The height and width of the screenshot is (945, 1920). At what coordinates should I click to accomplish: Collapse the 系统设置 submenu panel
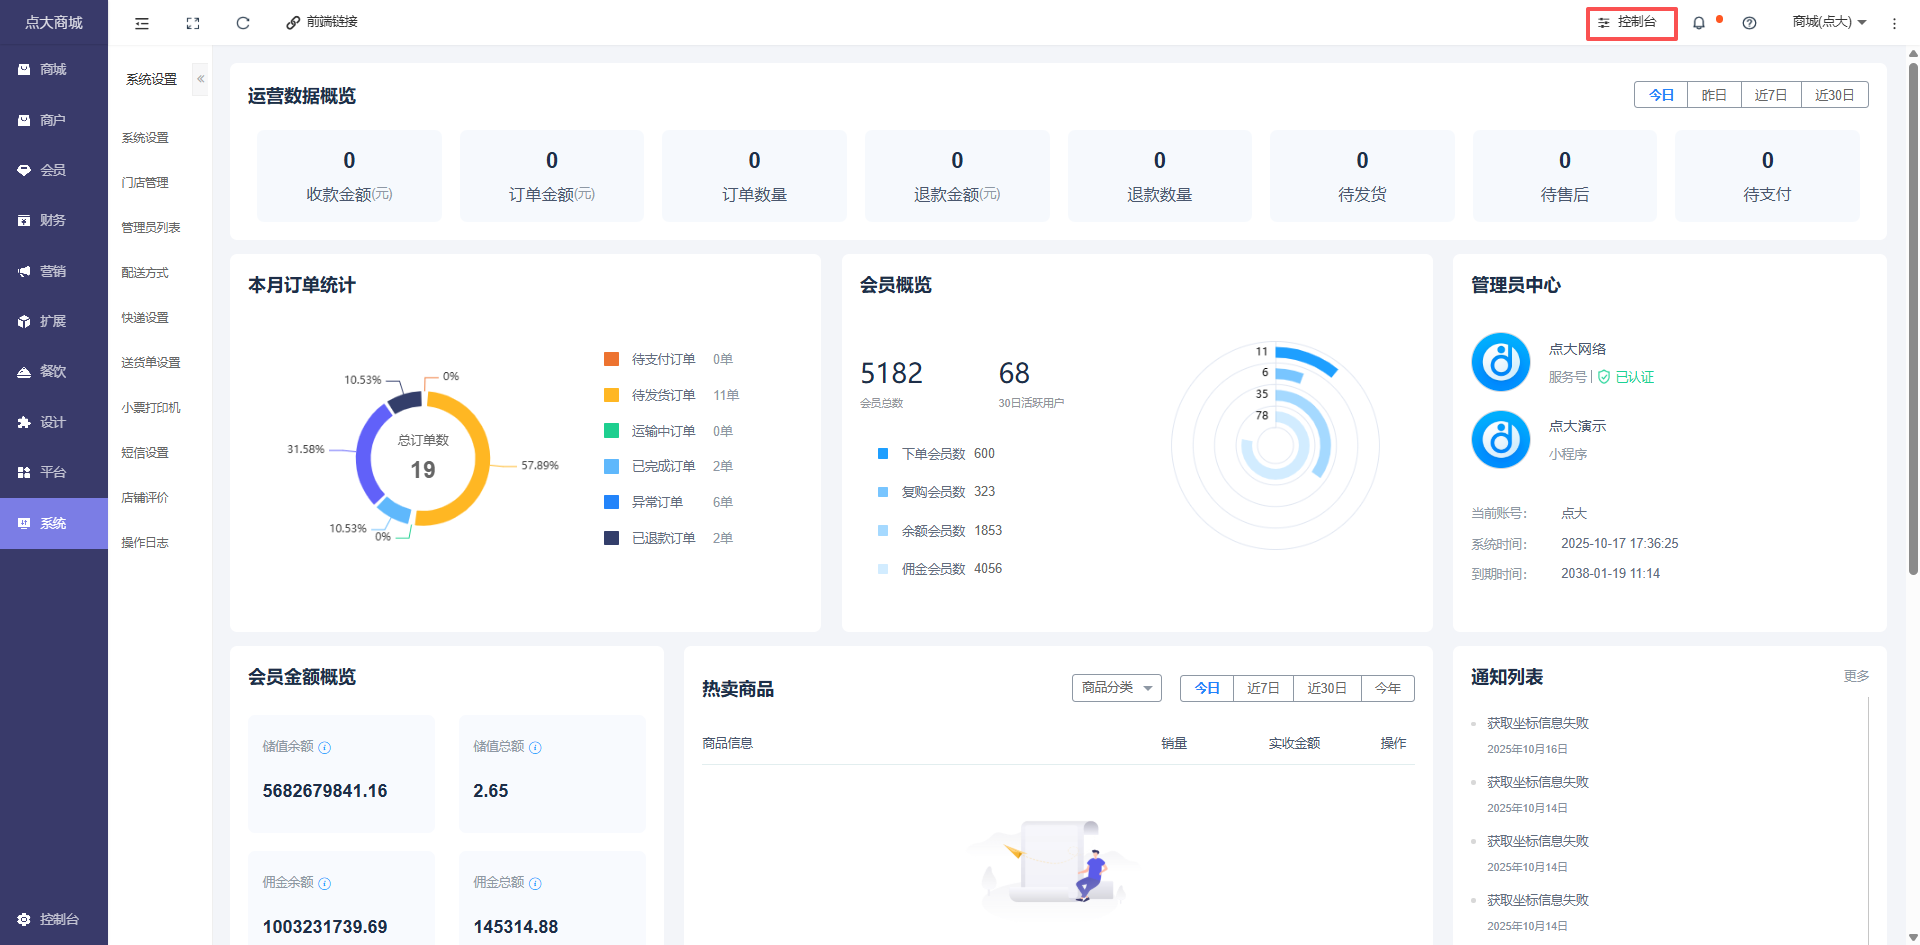[x=200, y=79]
